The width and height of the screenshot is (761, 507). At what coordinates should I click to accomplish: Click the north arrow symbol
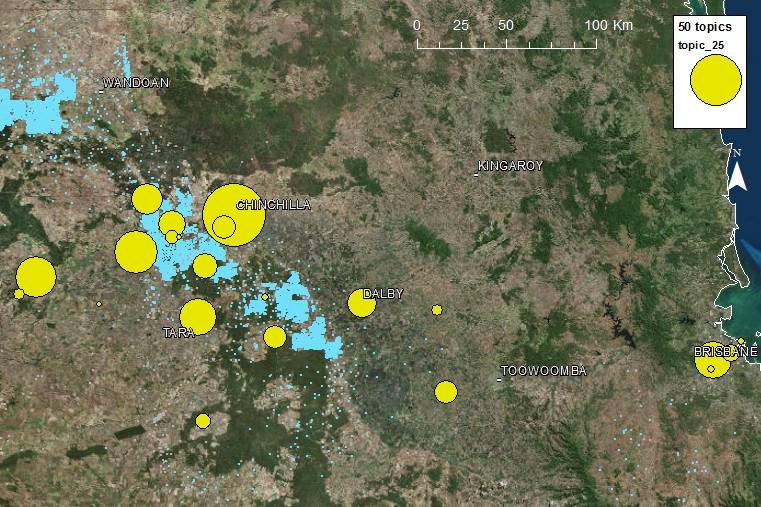tap(738, 169)
